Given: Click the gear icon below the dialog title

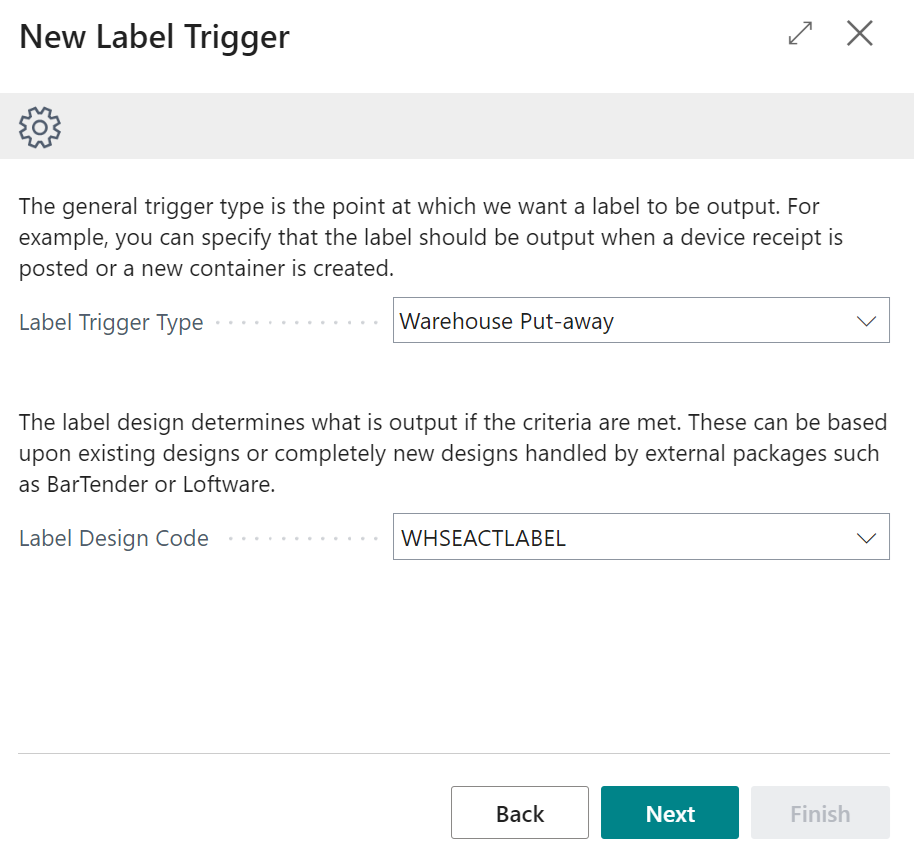Looking at the screenshot, I should [39, 127].
